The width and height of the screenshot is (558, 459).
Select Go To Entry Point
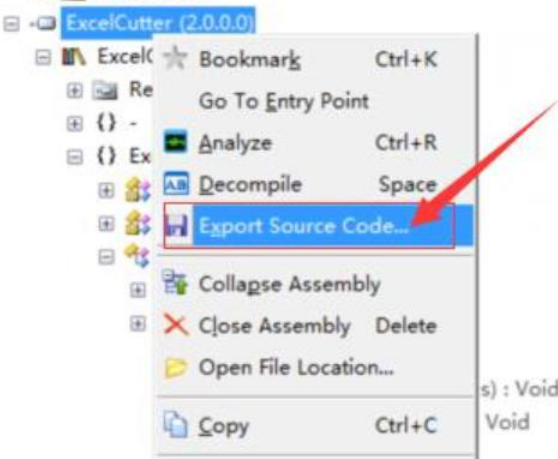(x=284, y=101)
